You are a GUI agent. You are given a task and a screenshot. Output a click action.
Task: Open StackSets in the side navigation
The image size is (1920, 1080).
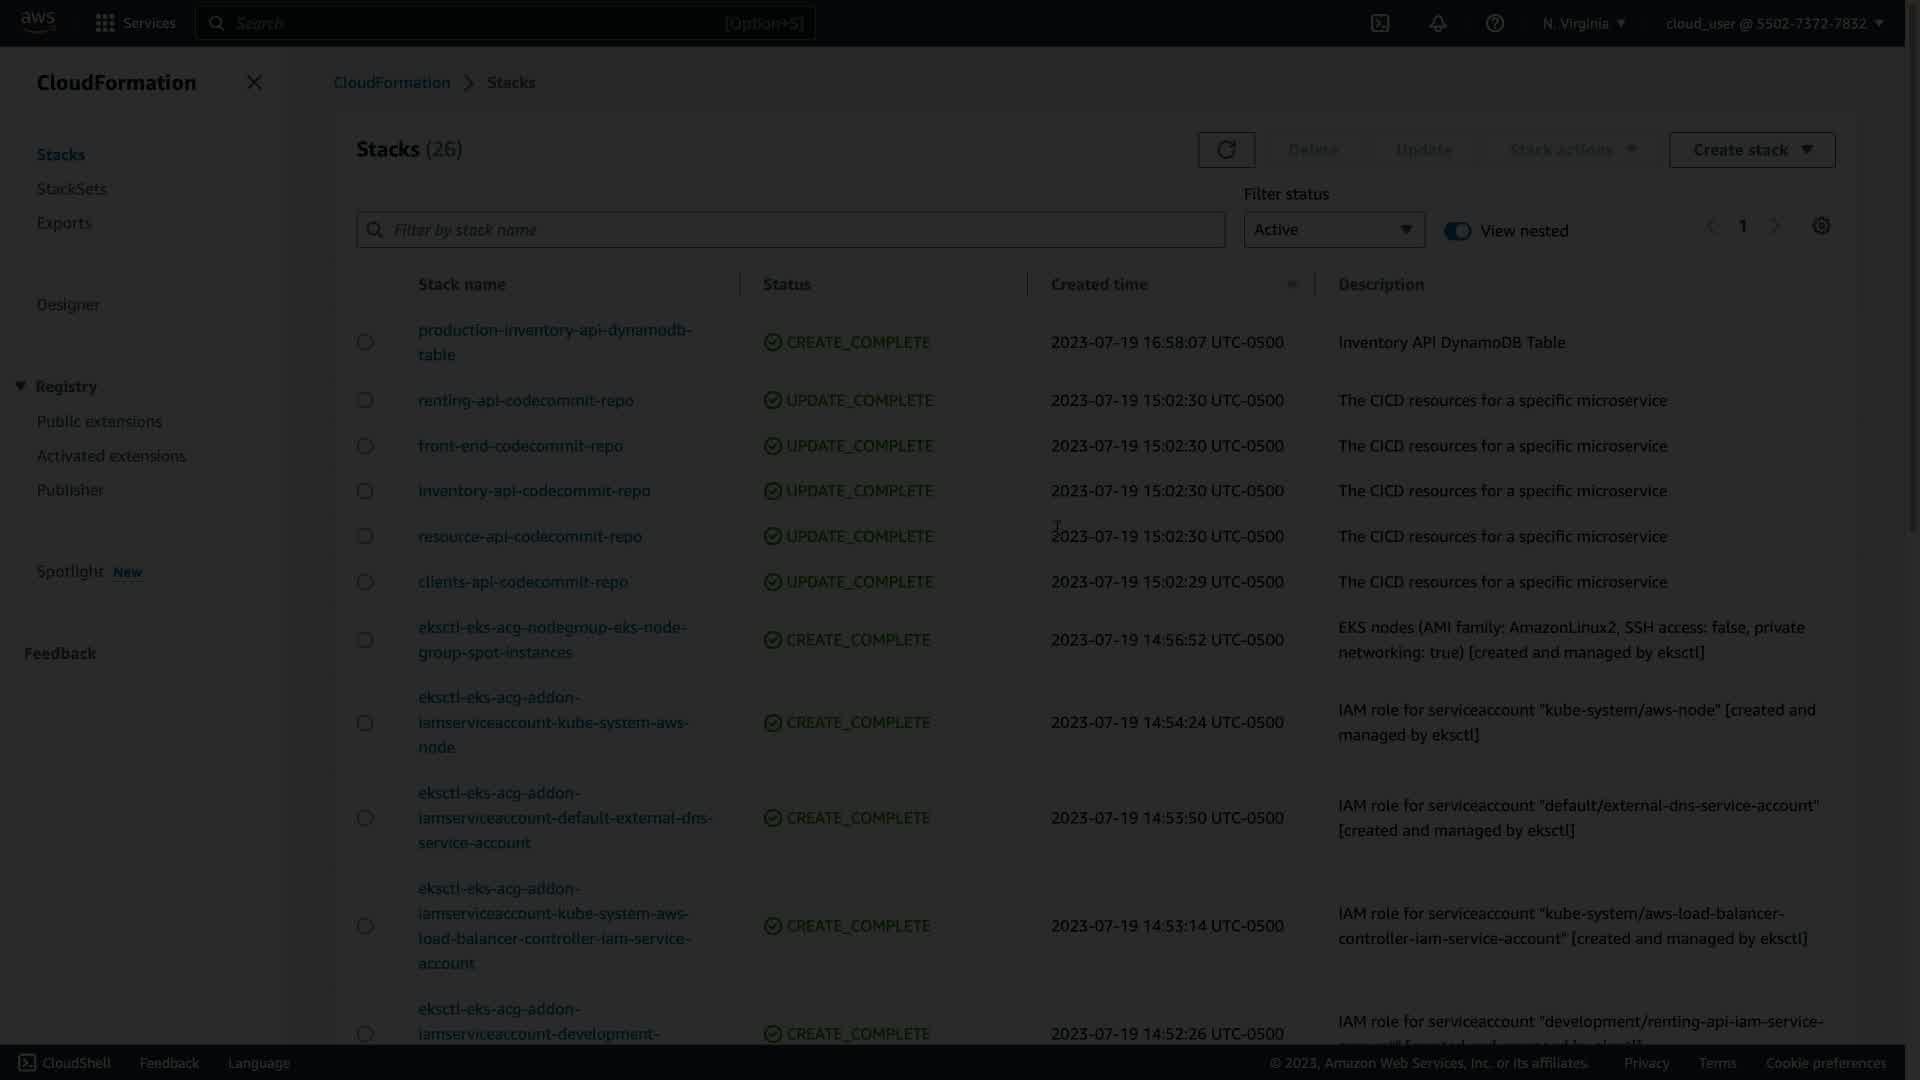[71, 189]
